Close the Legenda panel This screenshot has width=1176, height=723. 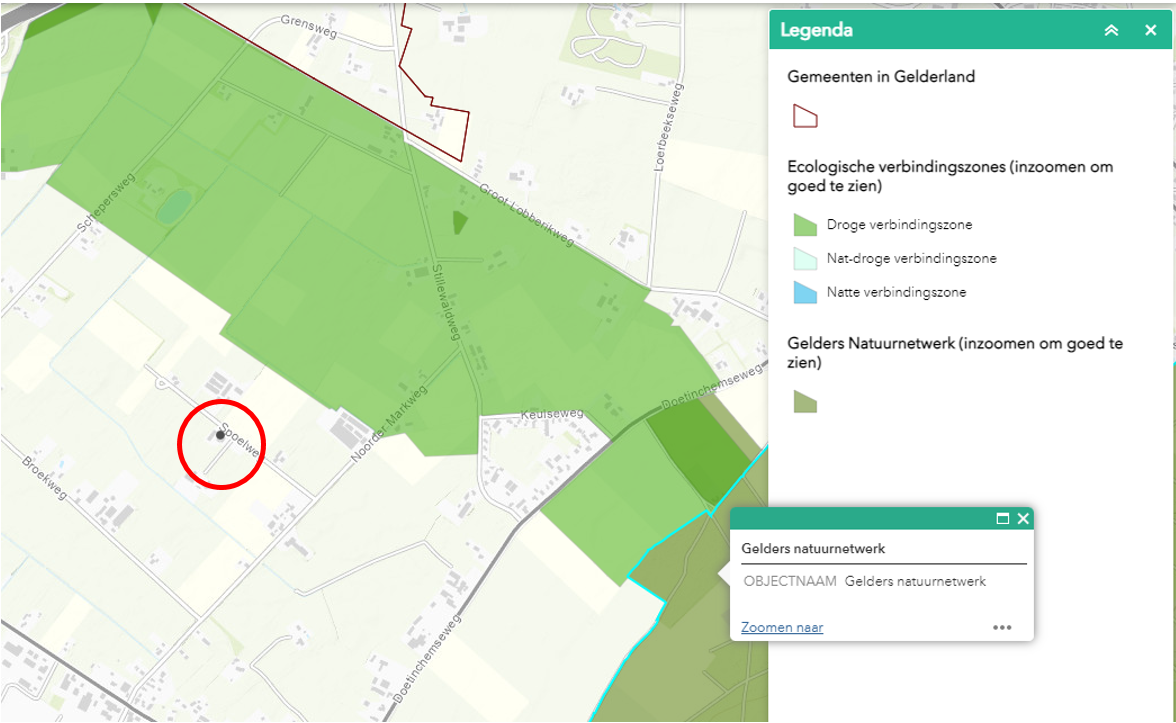click(1150, 31)
